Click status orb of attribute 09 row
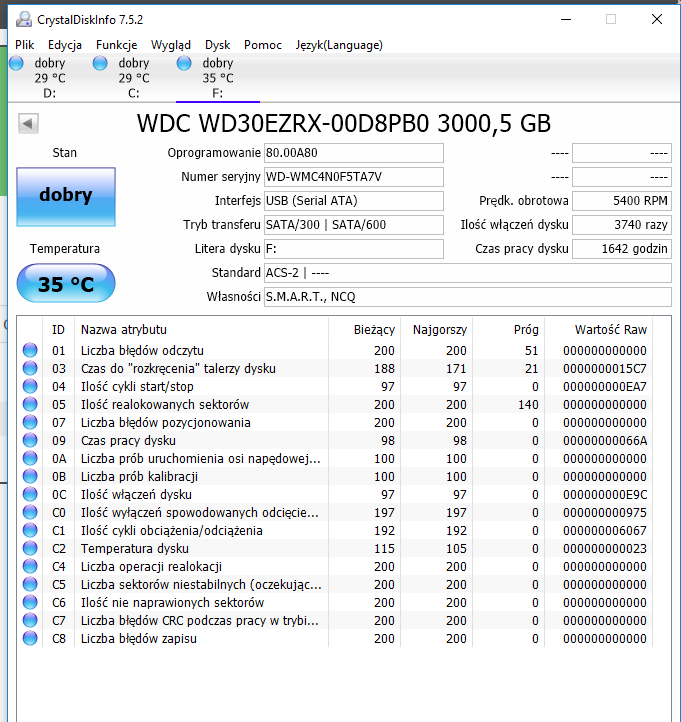This screenshot has width=681, height=722. [30, 440]
